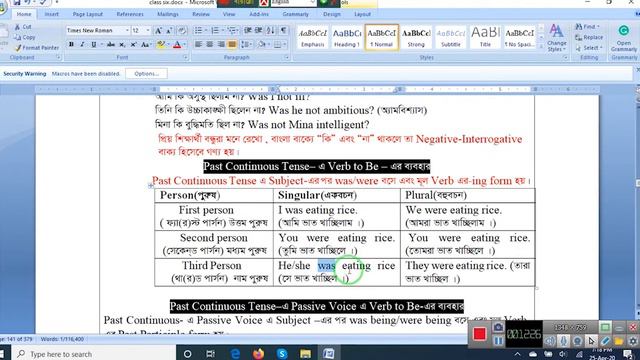This screenshot has width=640, height=360.
Task: Click the green capture region icon in recorder
Action: (x=605, y=327)
